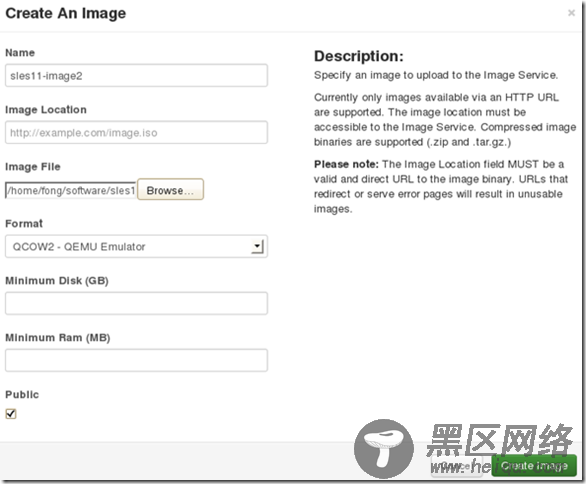This screenshot has width=586, height=484.
Task: Click the Format label
Action: [x=24, y=223]
